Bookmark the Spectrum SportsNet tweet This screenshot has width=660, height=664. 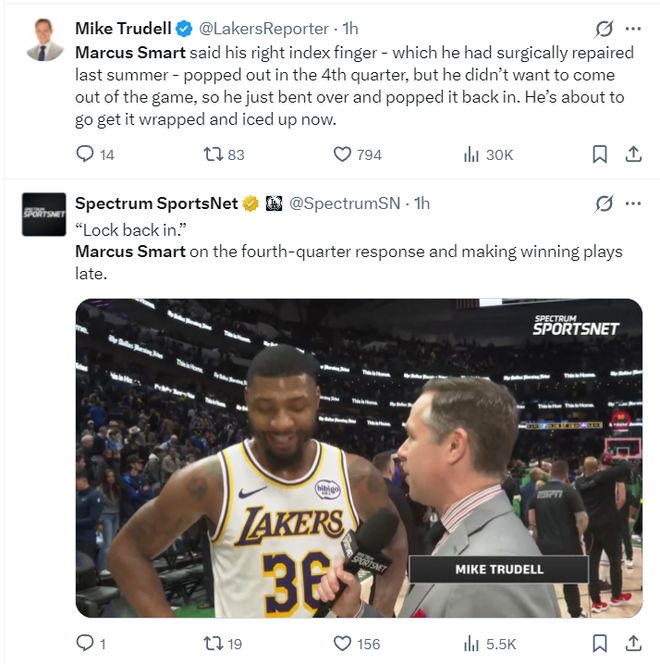[599, 643]
